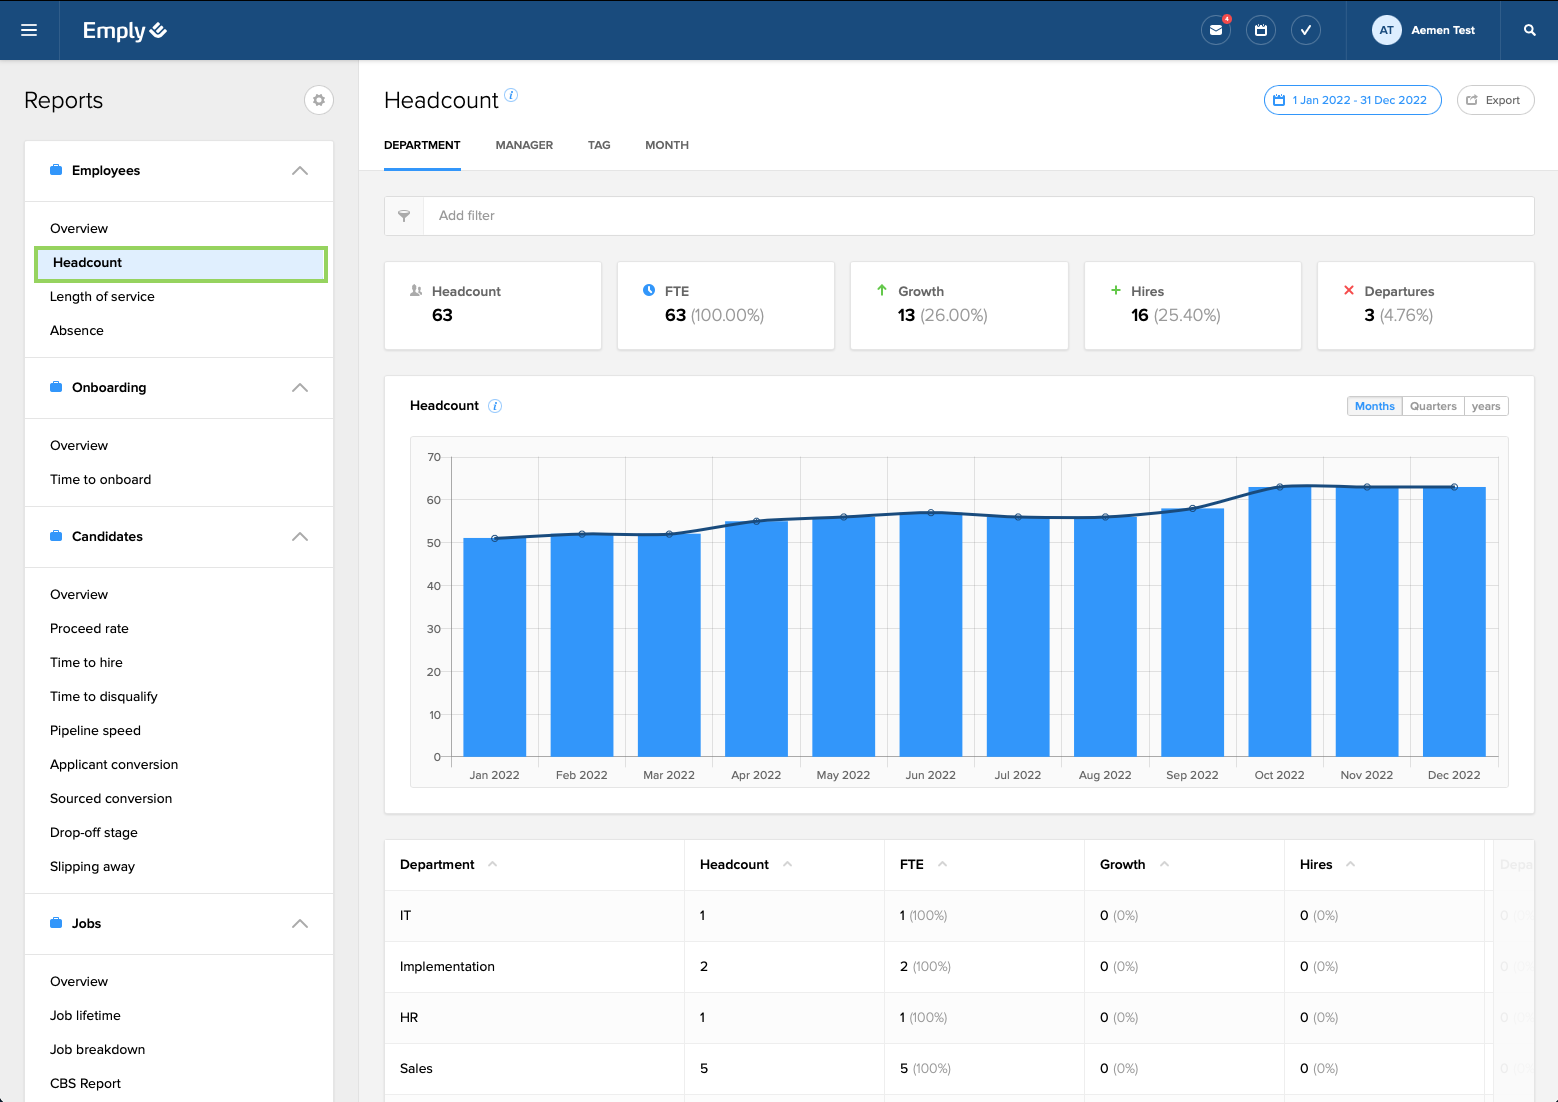The height and width of the screenshot is (1102, 1558).
Task: Click the search magnifier icon
Action: (x=1529, y=30)
